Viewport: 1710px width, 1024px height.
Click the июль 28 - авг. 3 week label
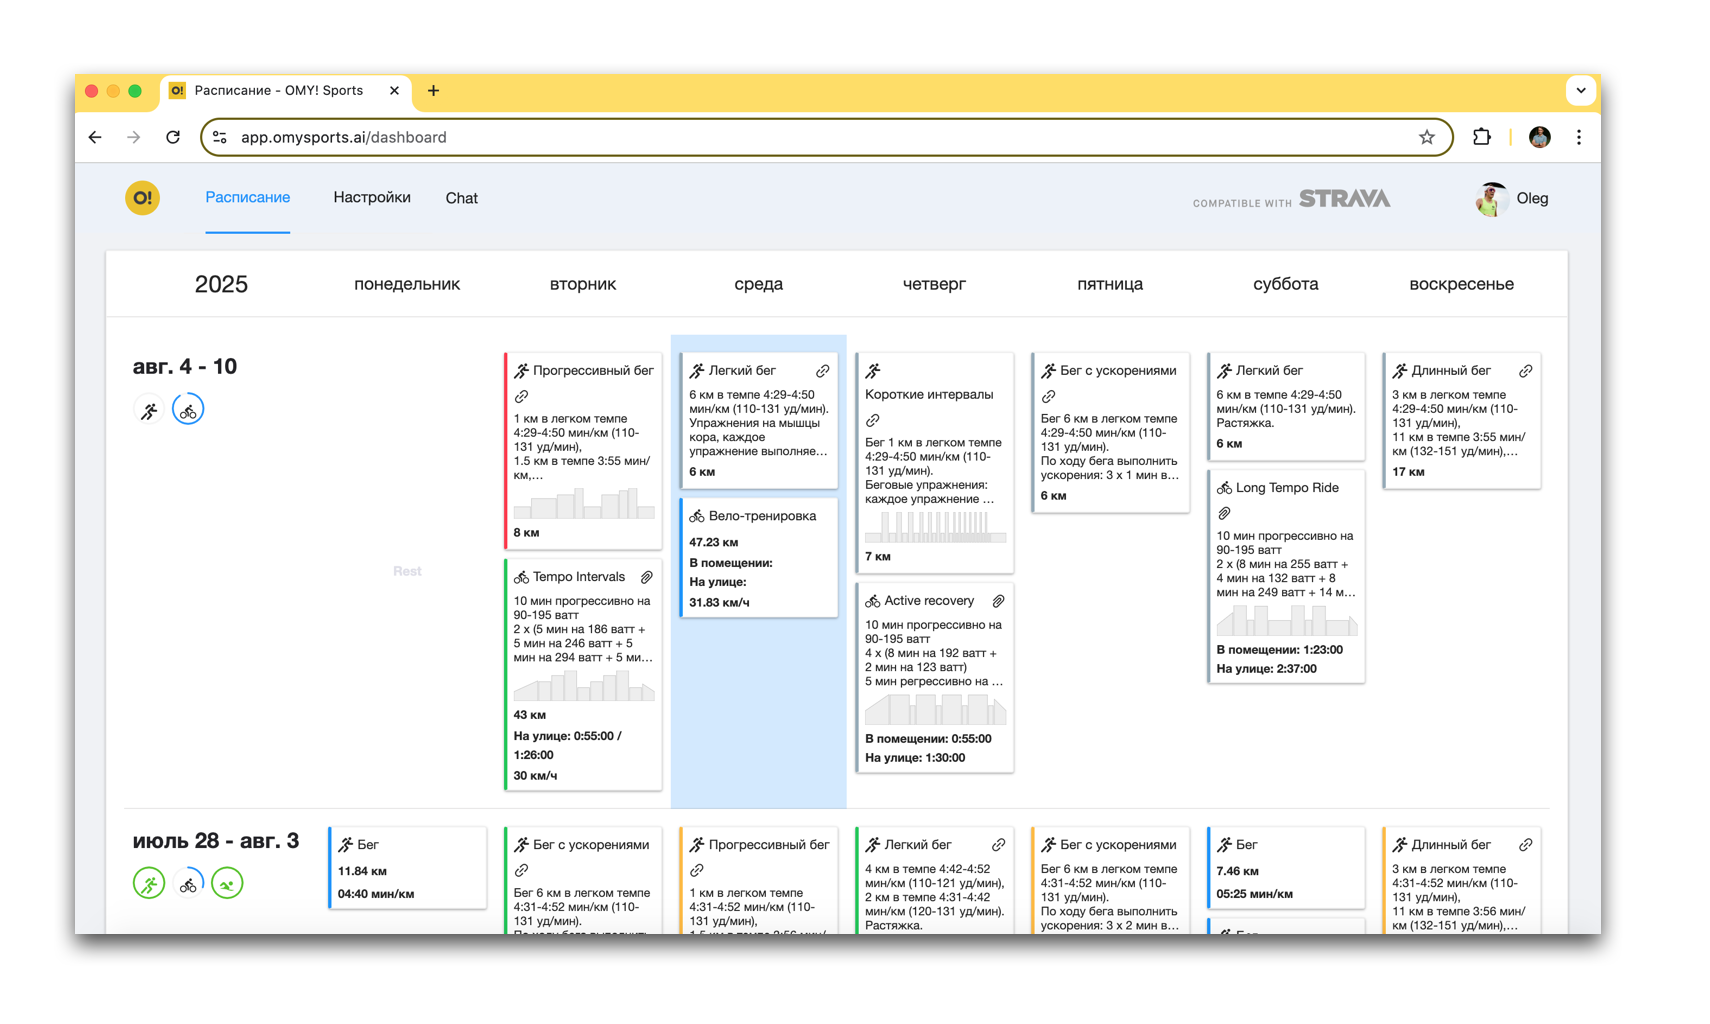[x=216, y=840]
